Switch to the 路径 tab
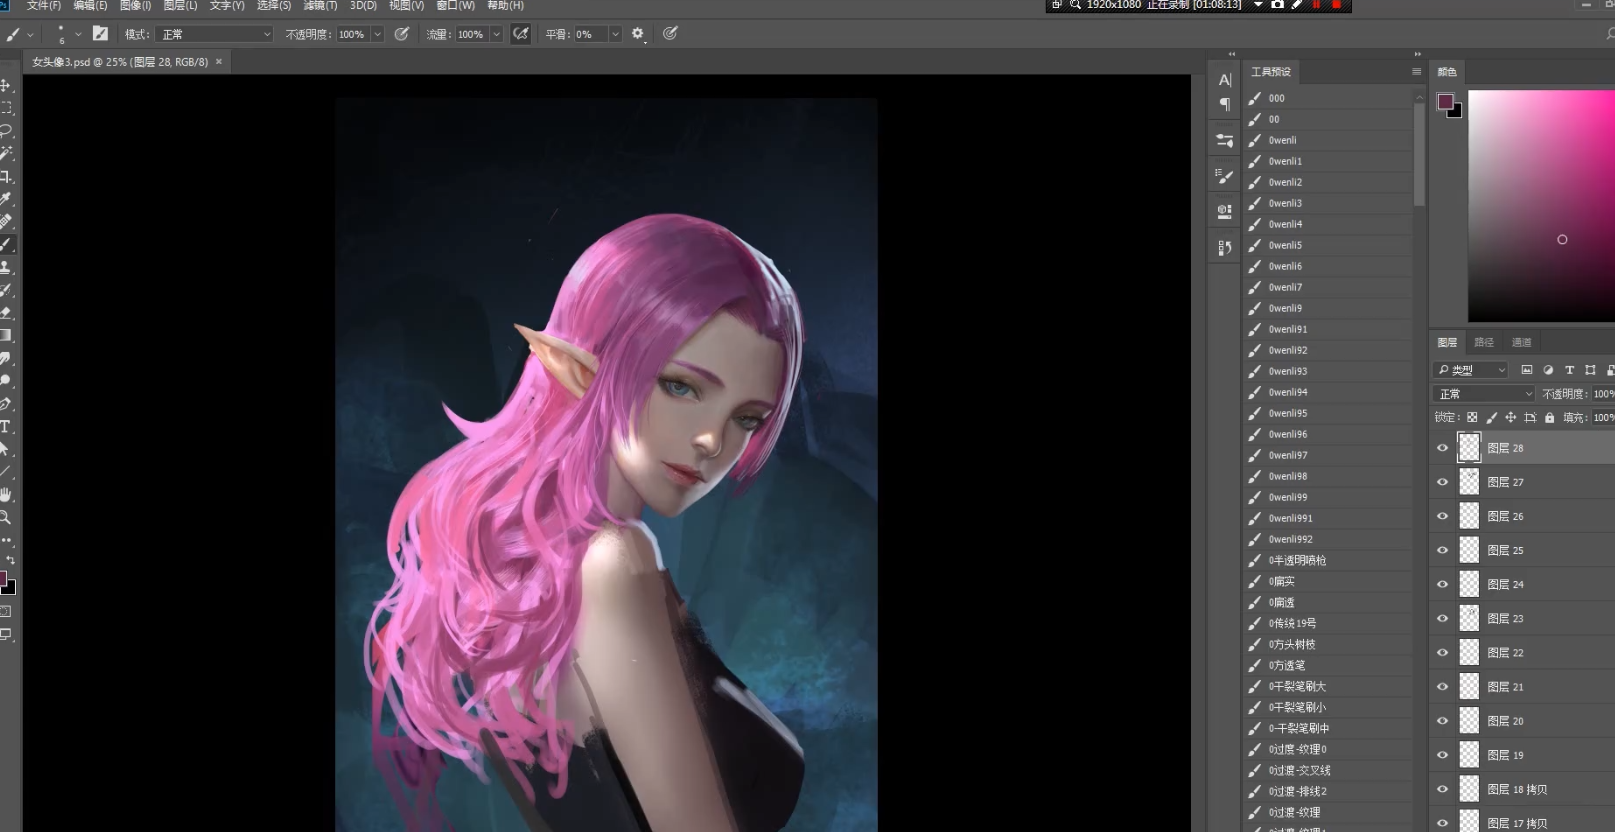This screenshot has width=1615, height=832. (x=1484, y=342)
